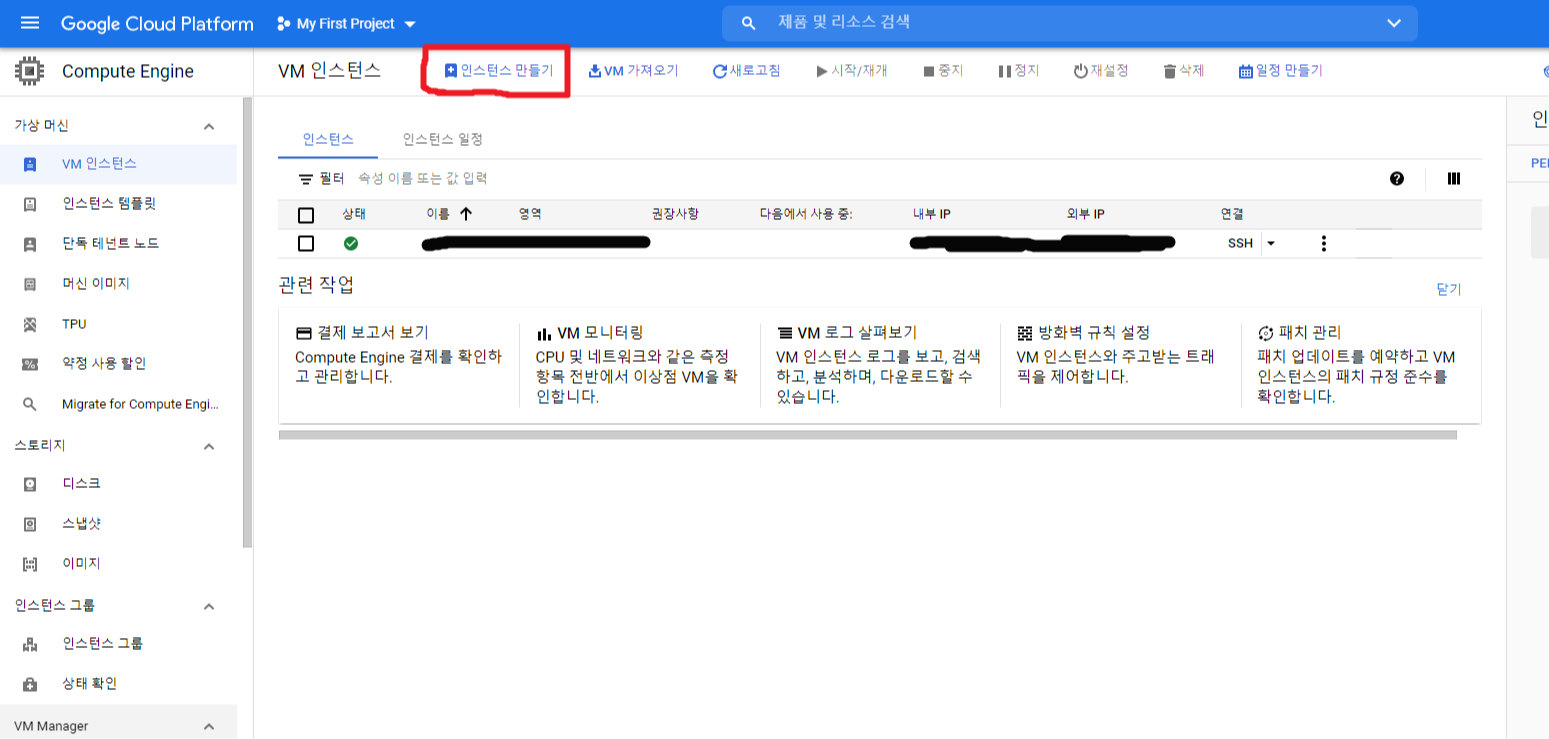The height and width of the screenshot is (739, 1549).
Task: Click the Compute Engine chip icon
Action: point(29,71)
